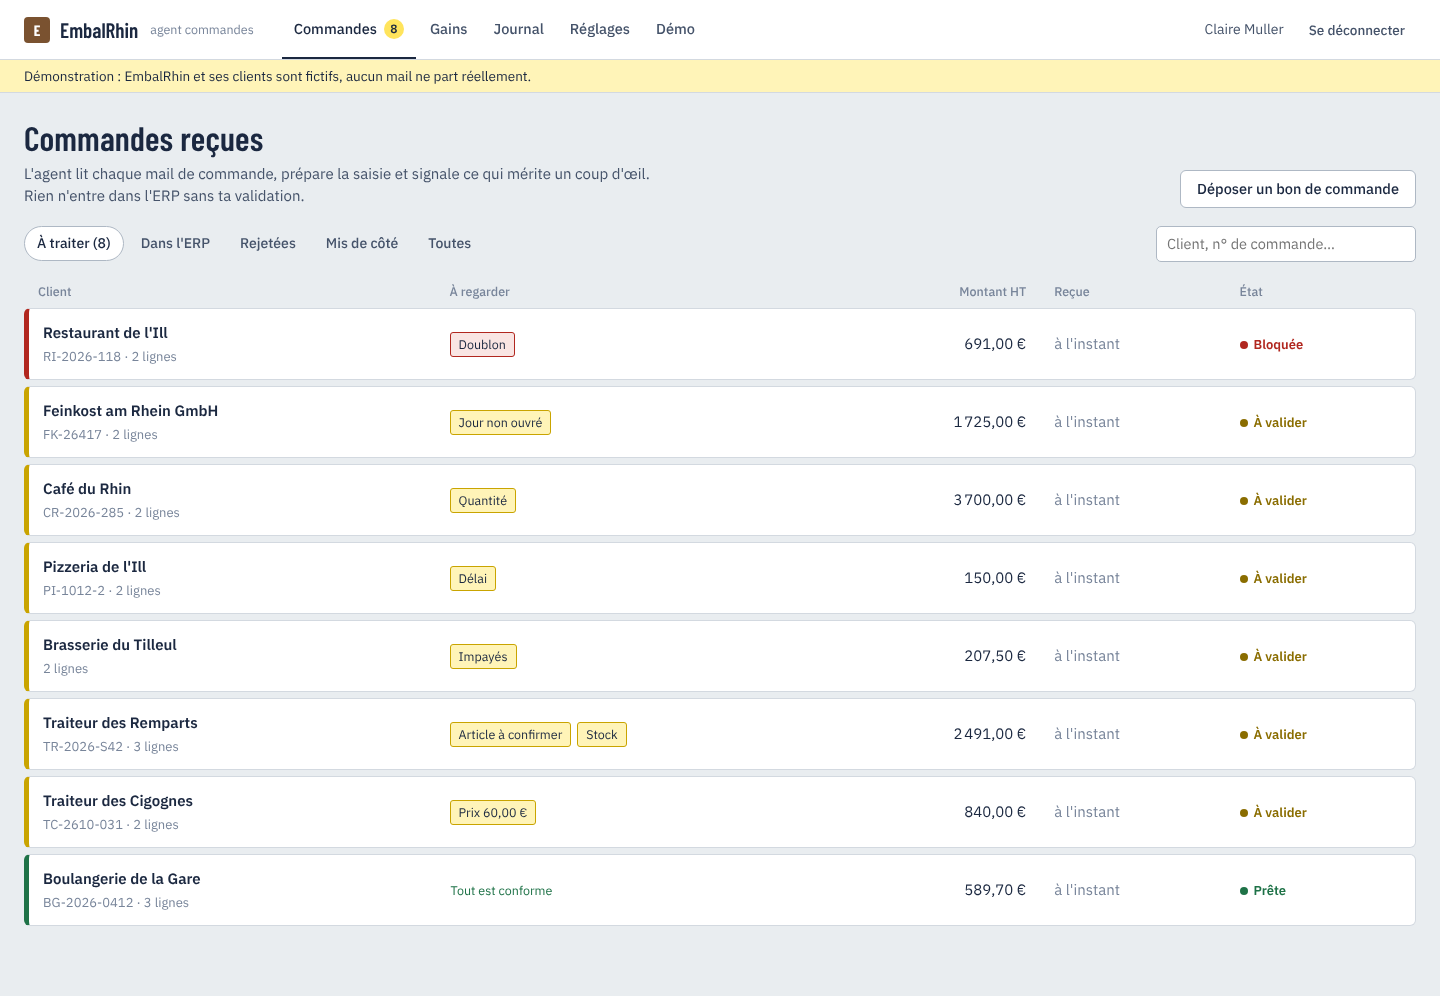Go to the Gains tab

449,29
